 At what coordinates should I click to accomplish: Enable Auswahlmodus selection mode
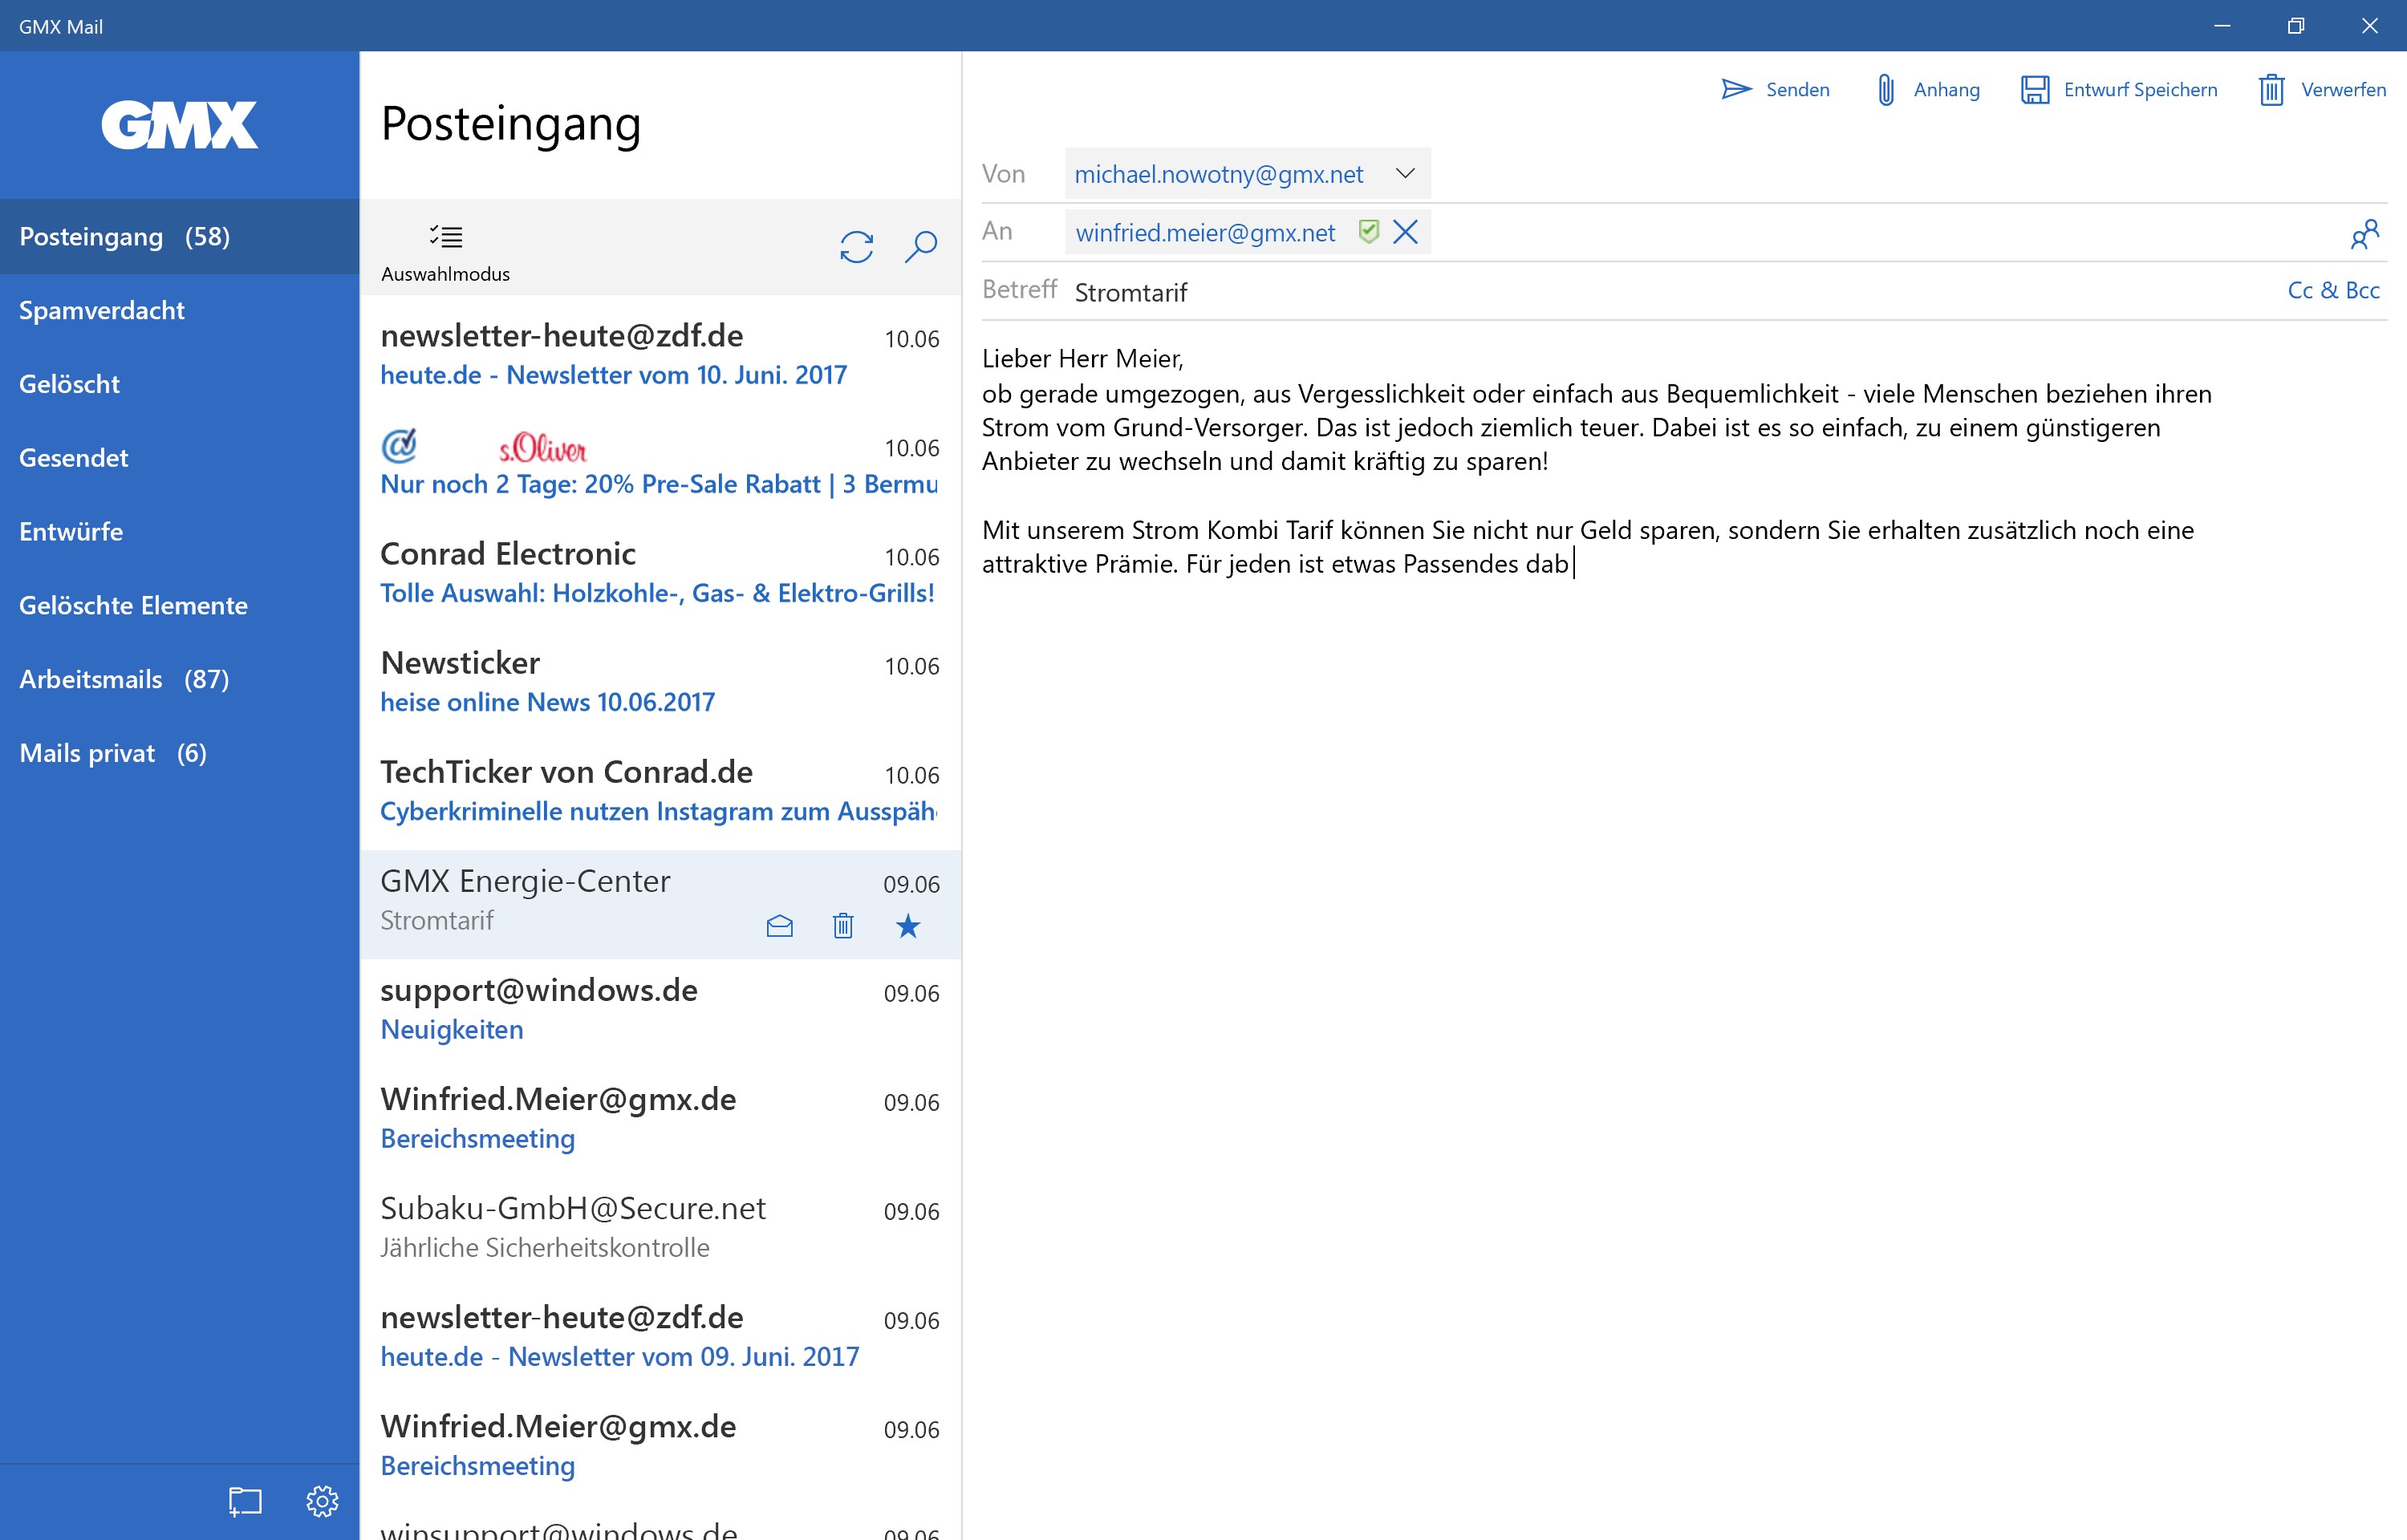tap(445, 248)
